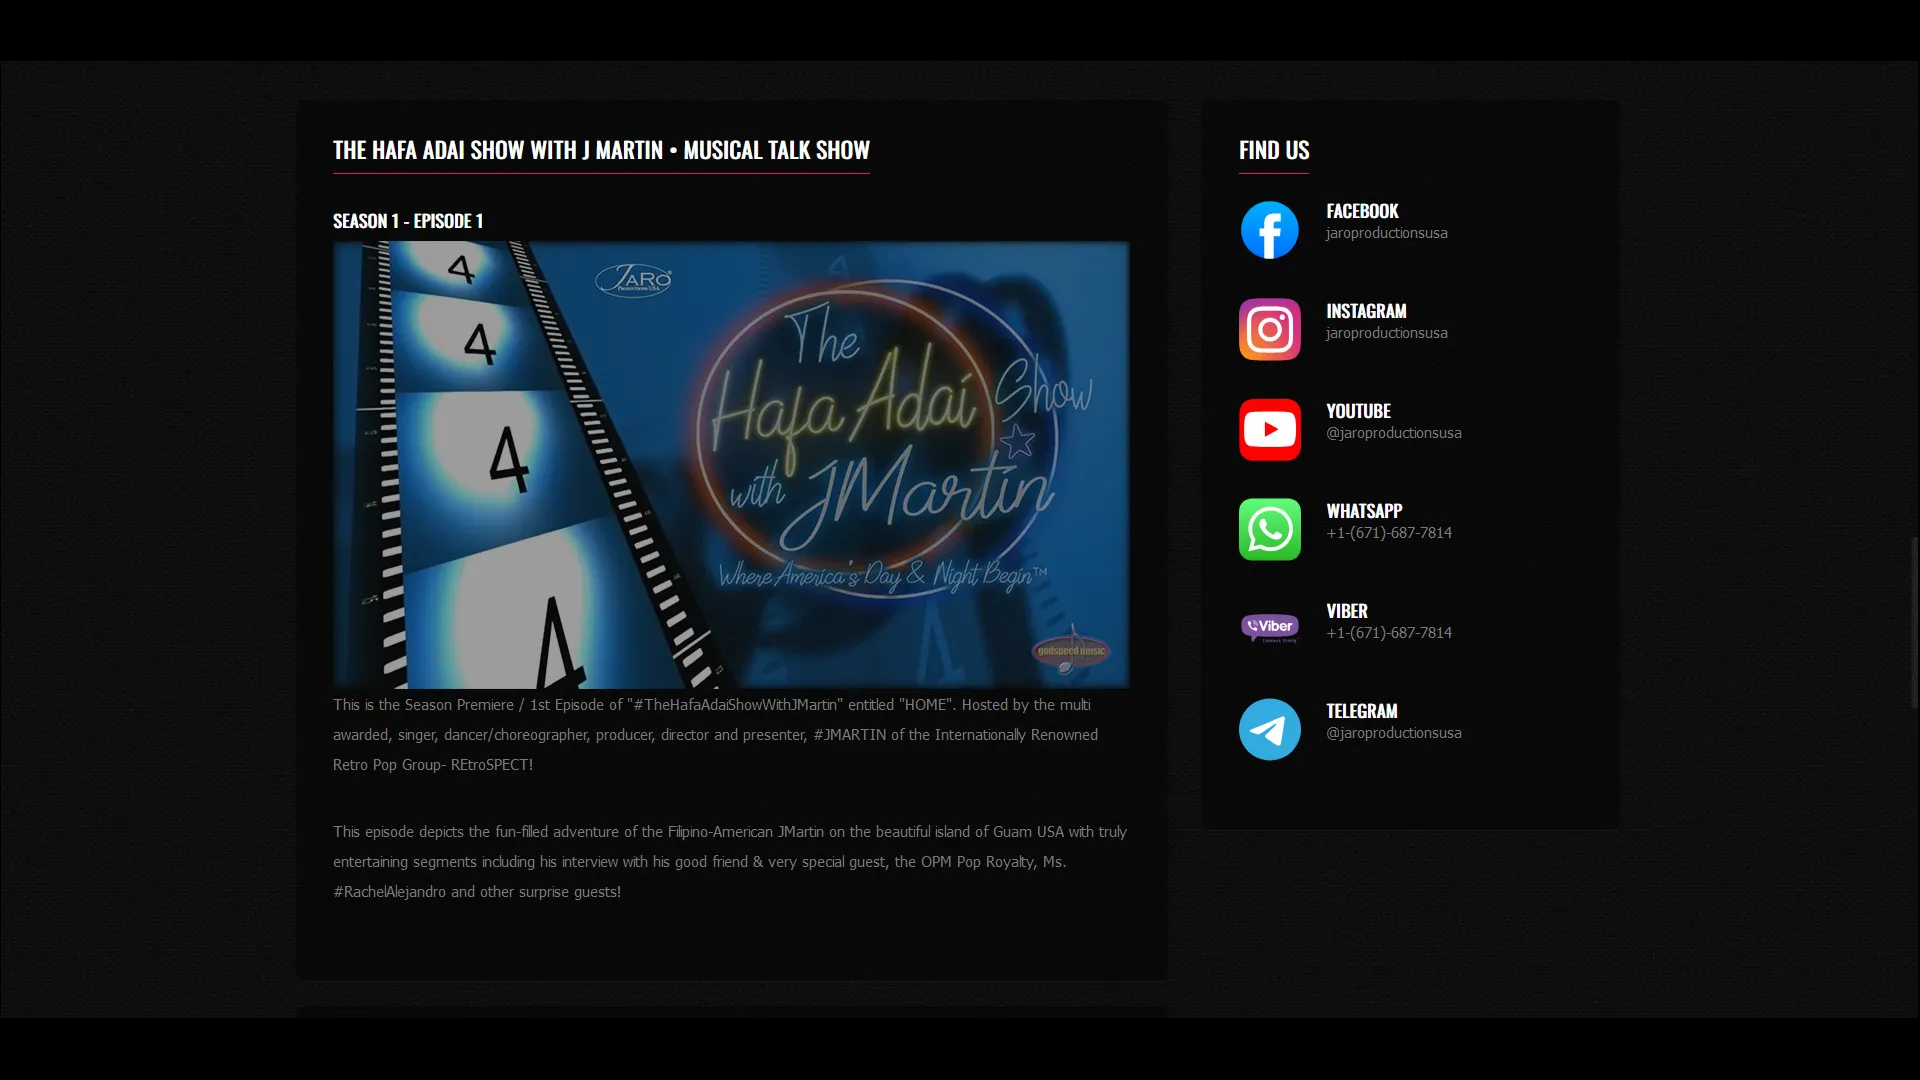Open the Facebook circle icon

1269,230
